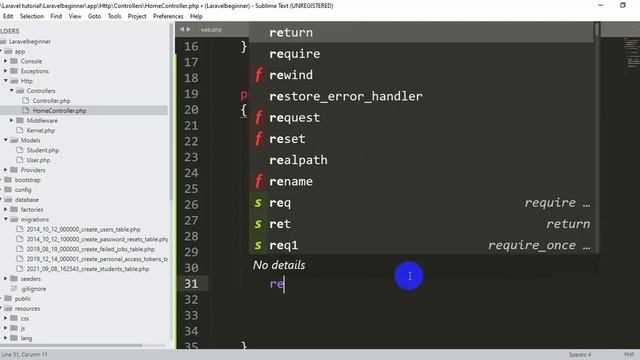This screenshot has width=640, height=360.
Task: Click the sidebar horizontal scrollbar
Action: click(71, 346)
